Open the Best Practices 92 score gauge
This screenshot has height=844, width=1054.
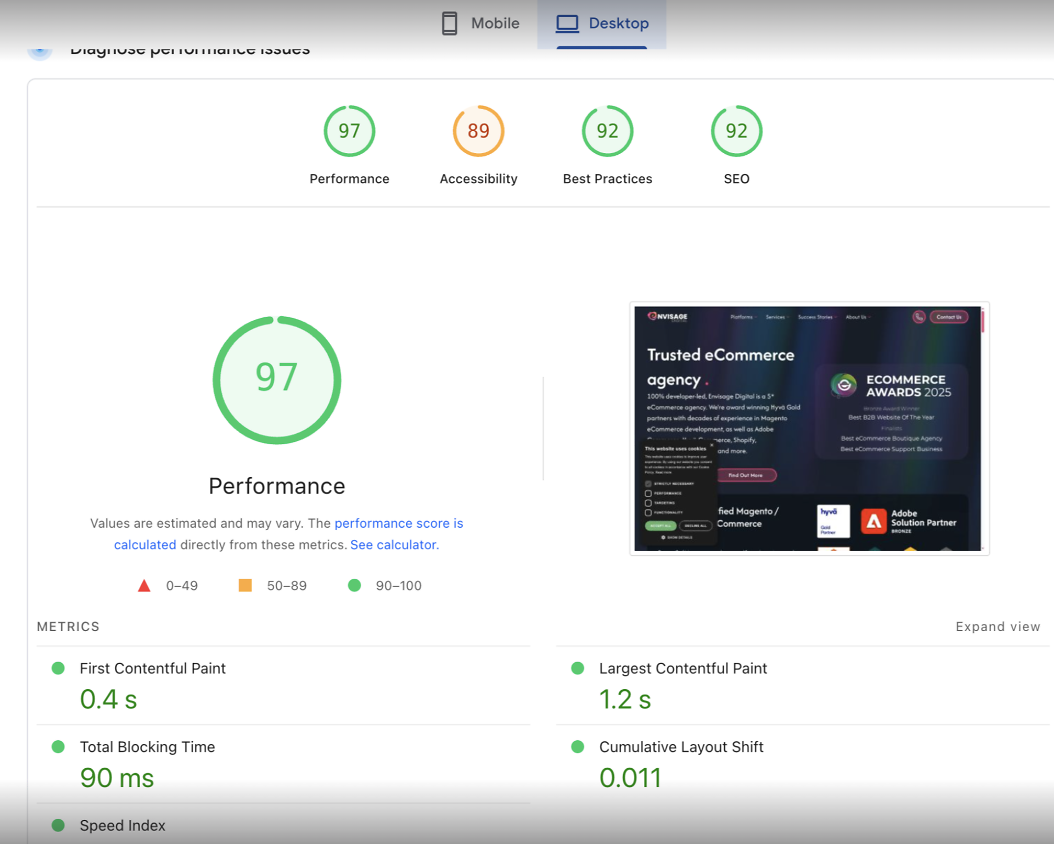[x=608, y=131]
